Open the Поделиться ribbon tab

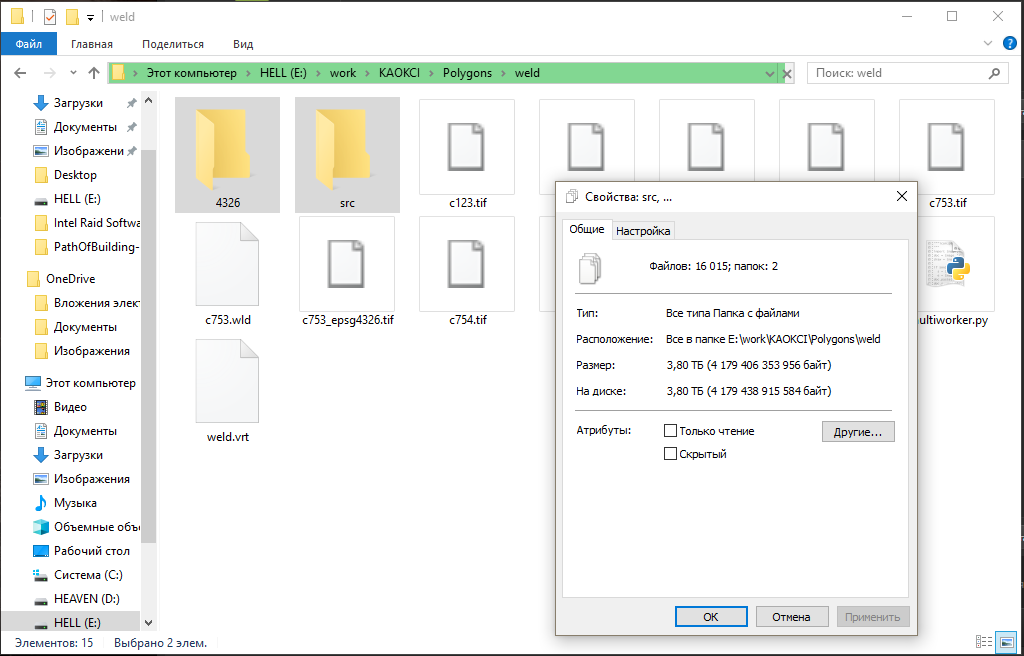[x=173, y=44]
